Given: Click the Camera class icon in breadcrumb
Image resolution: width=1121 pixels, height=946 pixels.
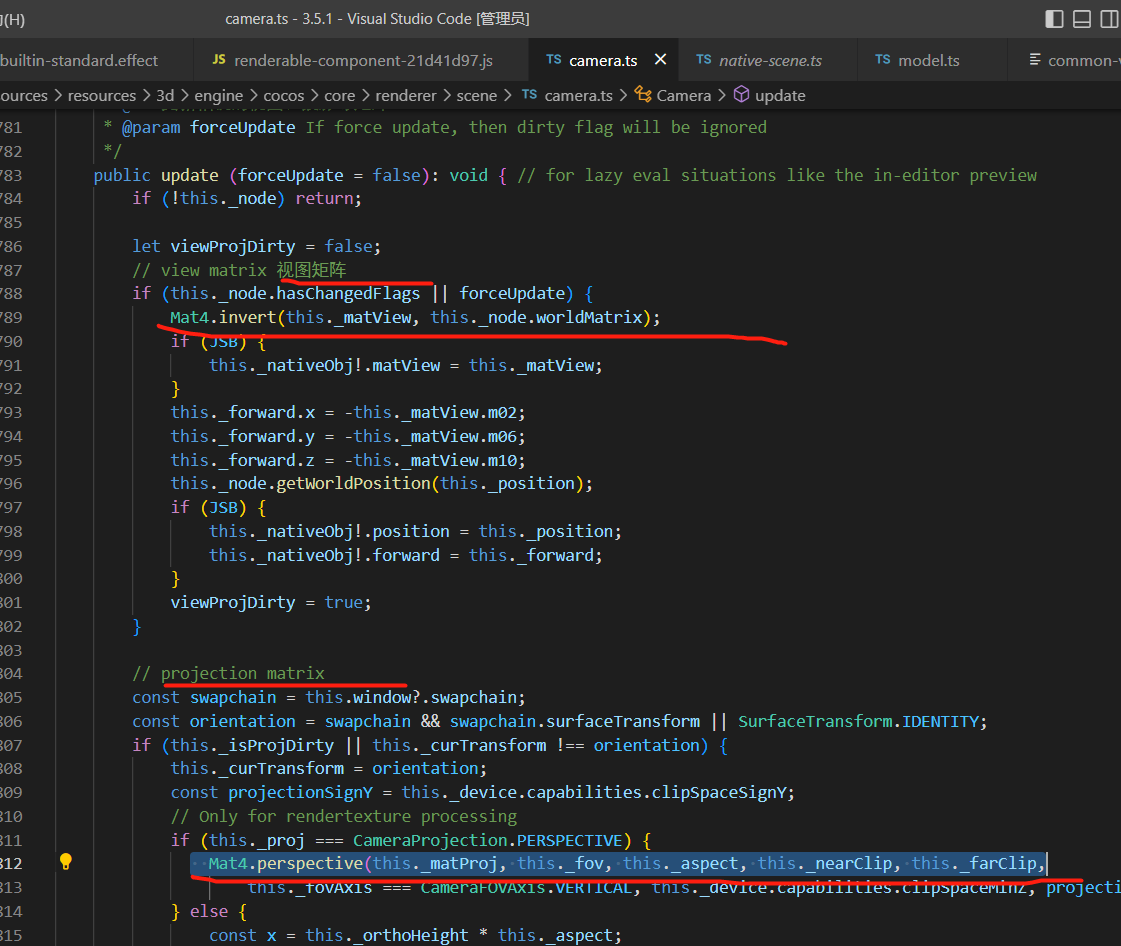Looking at the screenshot, I should pos(644,95).
